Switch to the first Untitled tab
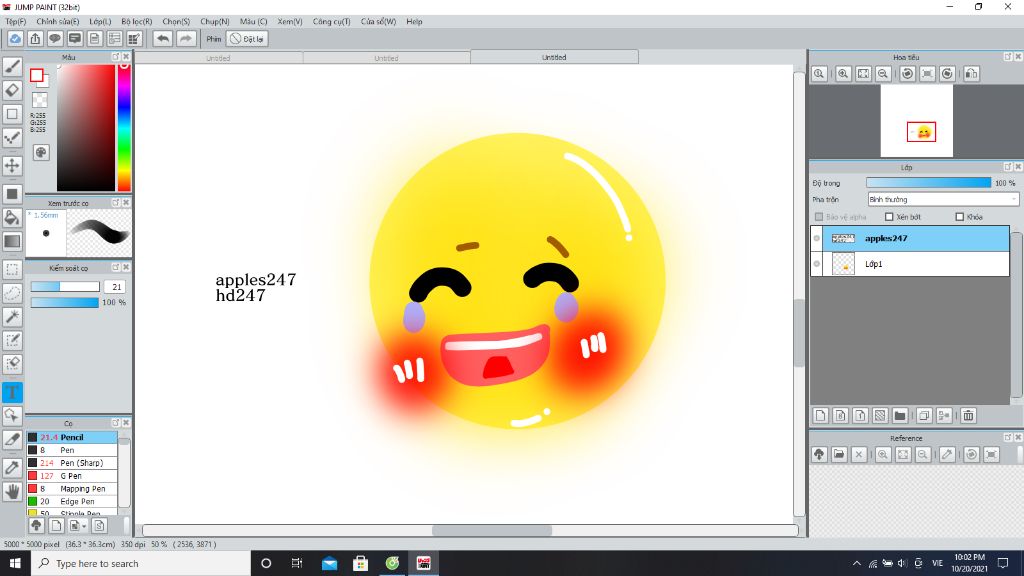This screenshot has height=576, width=1024. 218,58
